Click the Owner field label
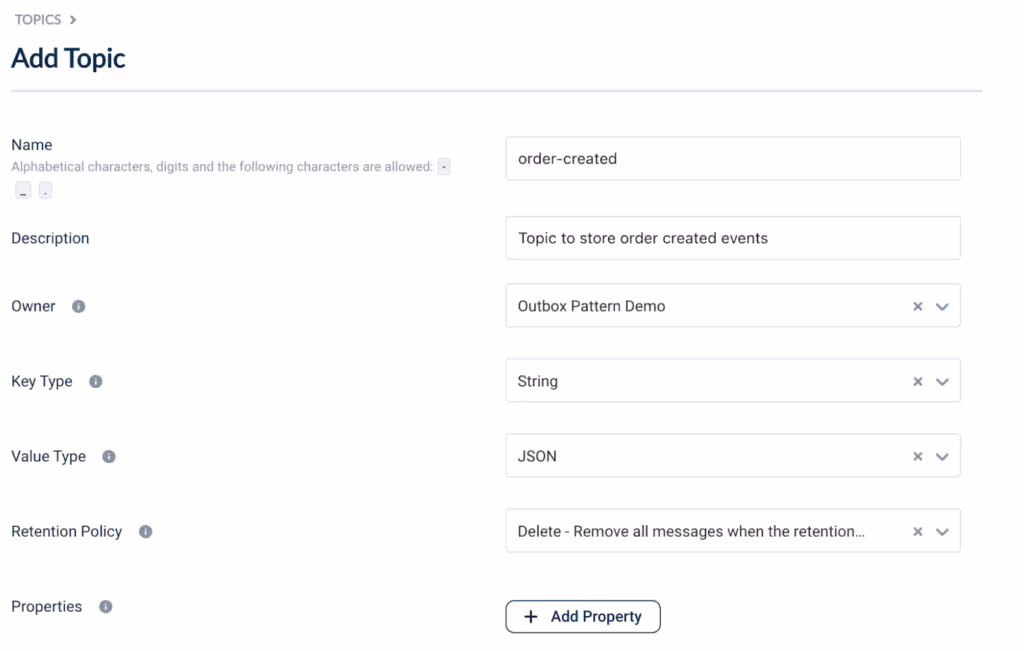This screenshot has width=1024, height=651. pyautogui.click(x=33, y=306)
